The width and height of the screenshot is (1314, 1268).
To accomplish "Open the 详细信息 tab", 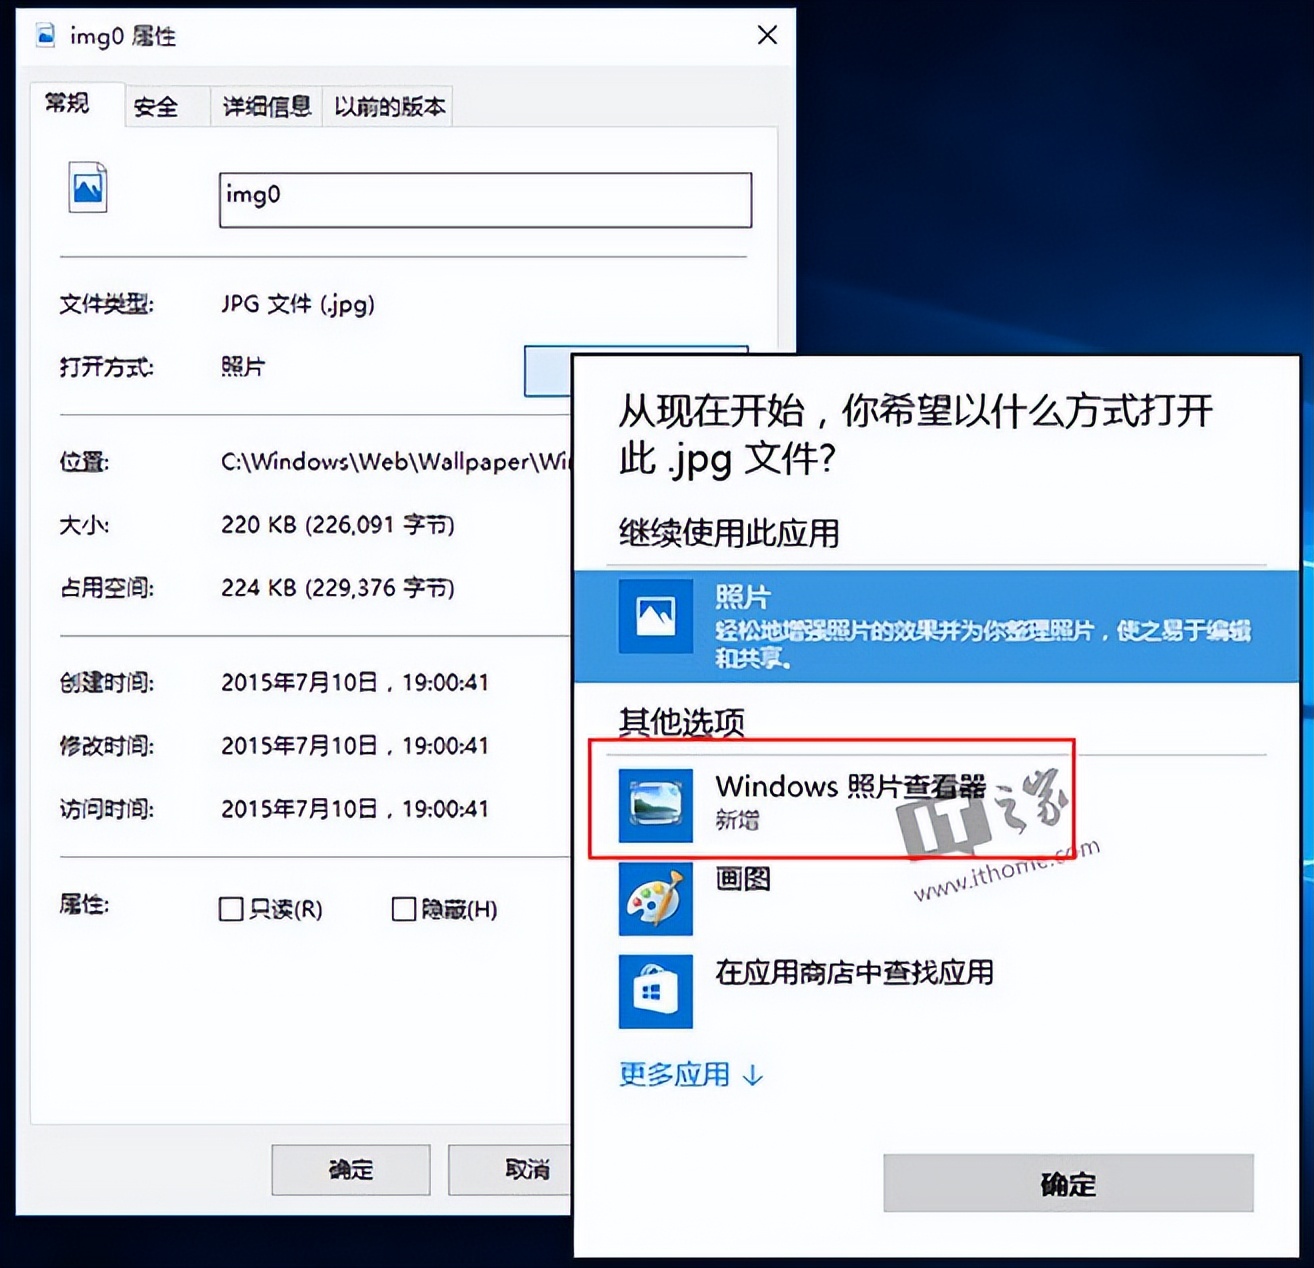I will [264, 105].
